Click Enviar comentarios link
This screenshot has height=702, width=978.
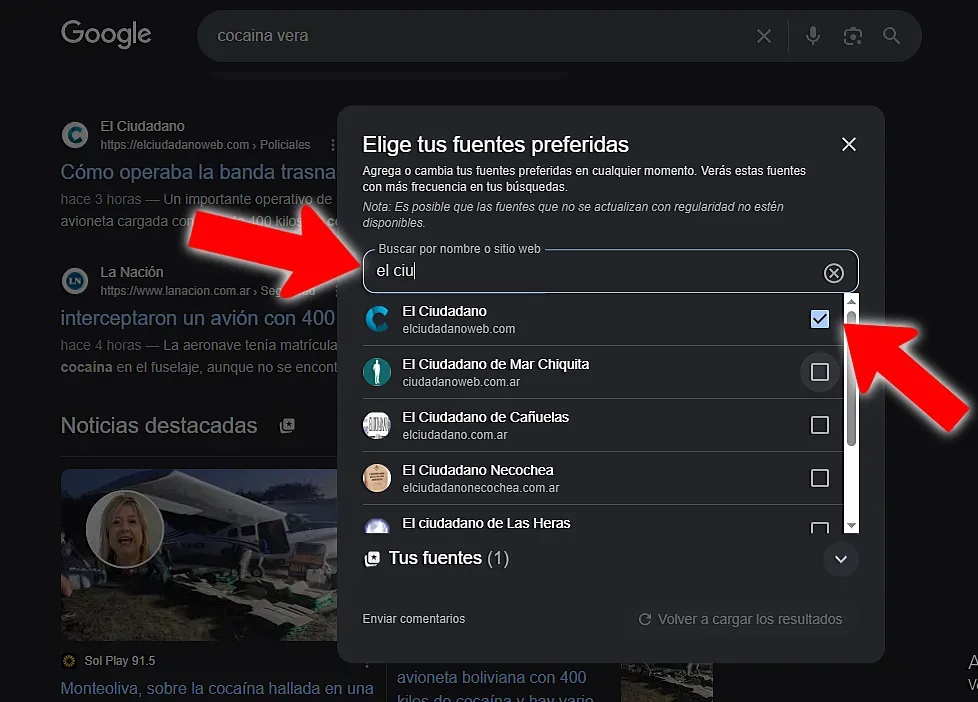tap(414, 618)
